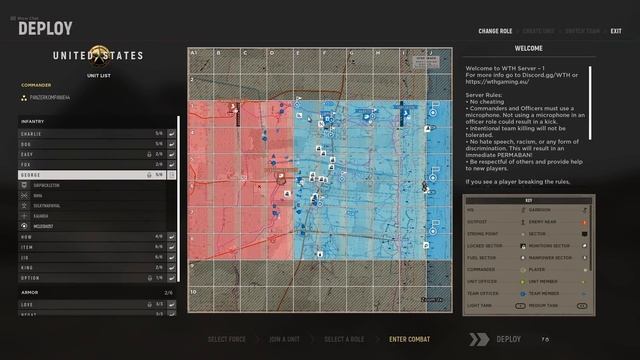Image resolution: width=640 pixels, height=360 pixels.
Task: Select the dimmed Switch Team option
Action: click(582, 31)
